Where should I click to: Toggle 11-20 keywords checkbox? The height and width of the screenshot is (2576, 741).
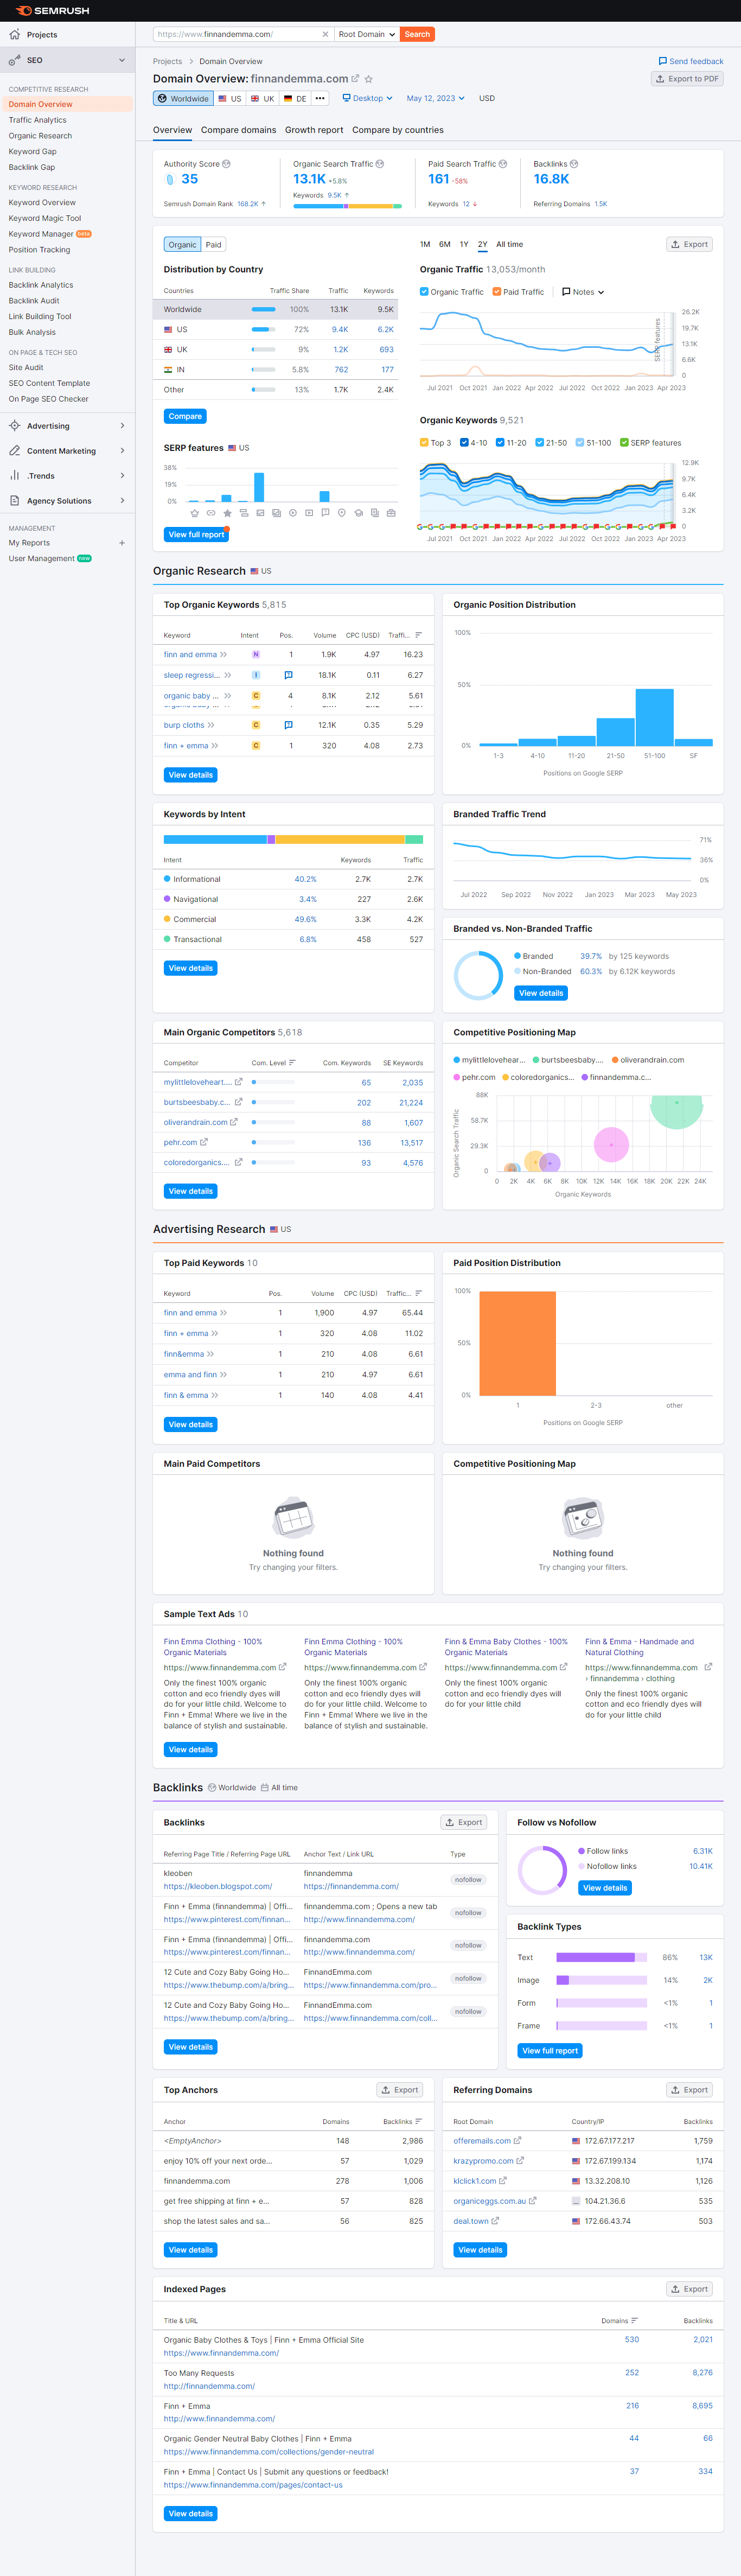click(x=500, y=442)
